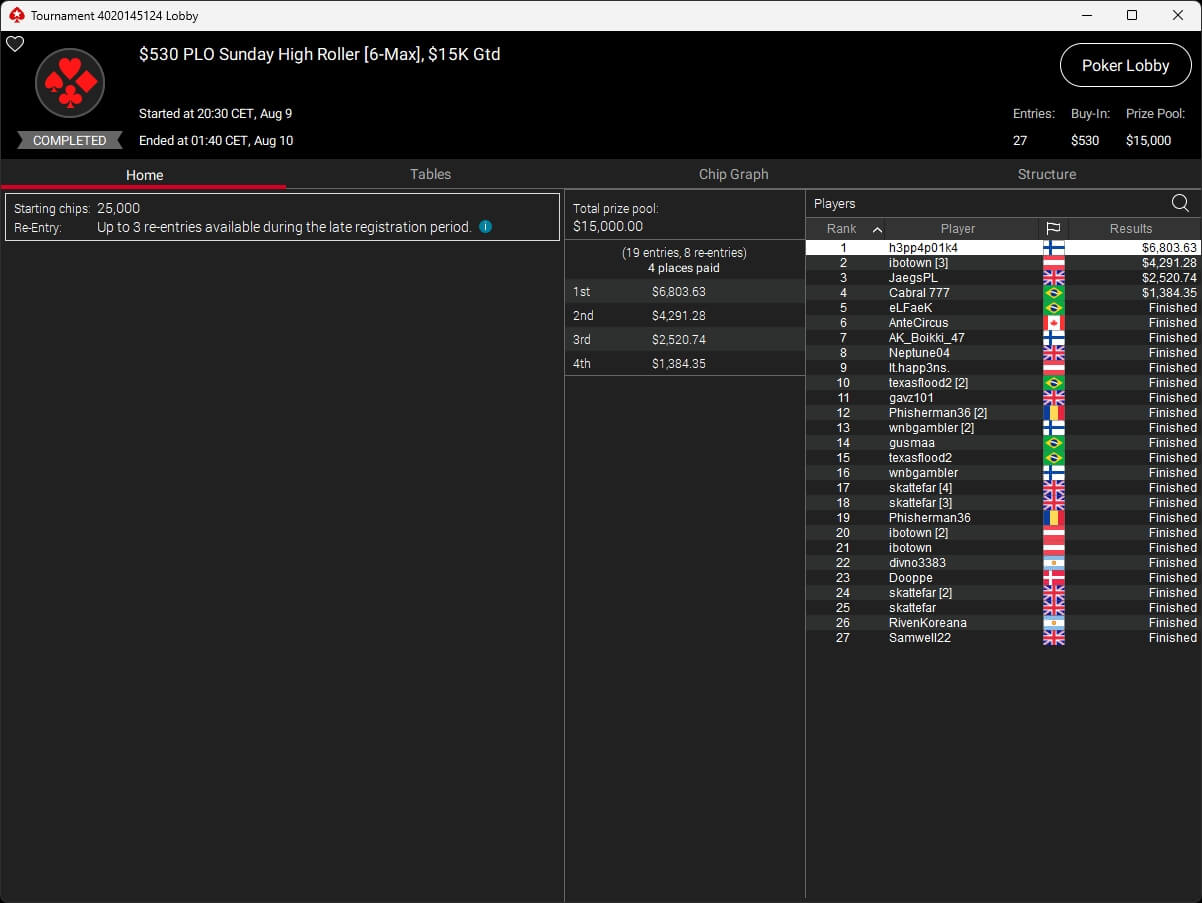Click rank number 27 cell
Image resolution: width=1202 pixels, height=903 pixels.
[843, 638]
